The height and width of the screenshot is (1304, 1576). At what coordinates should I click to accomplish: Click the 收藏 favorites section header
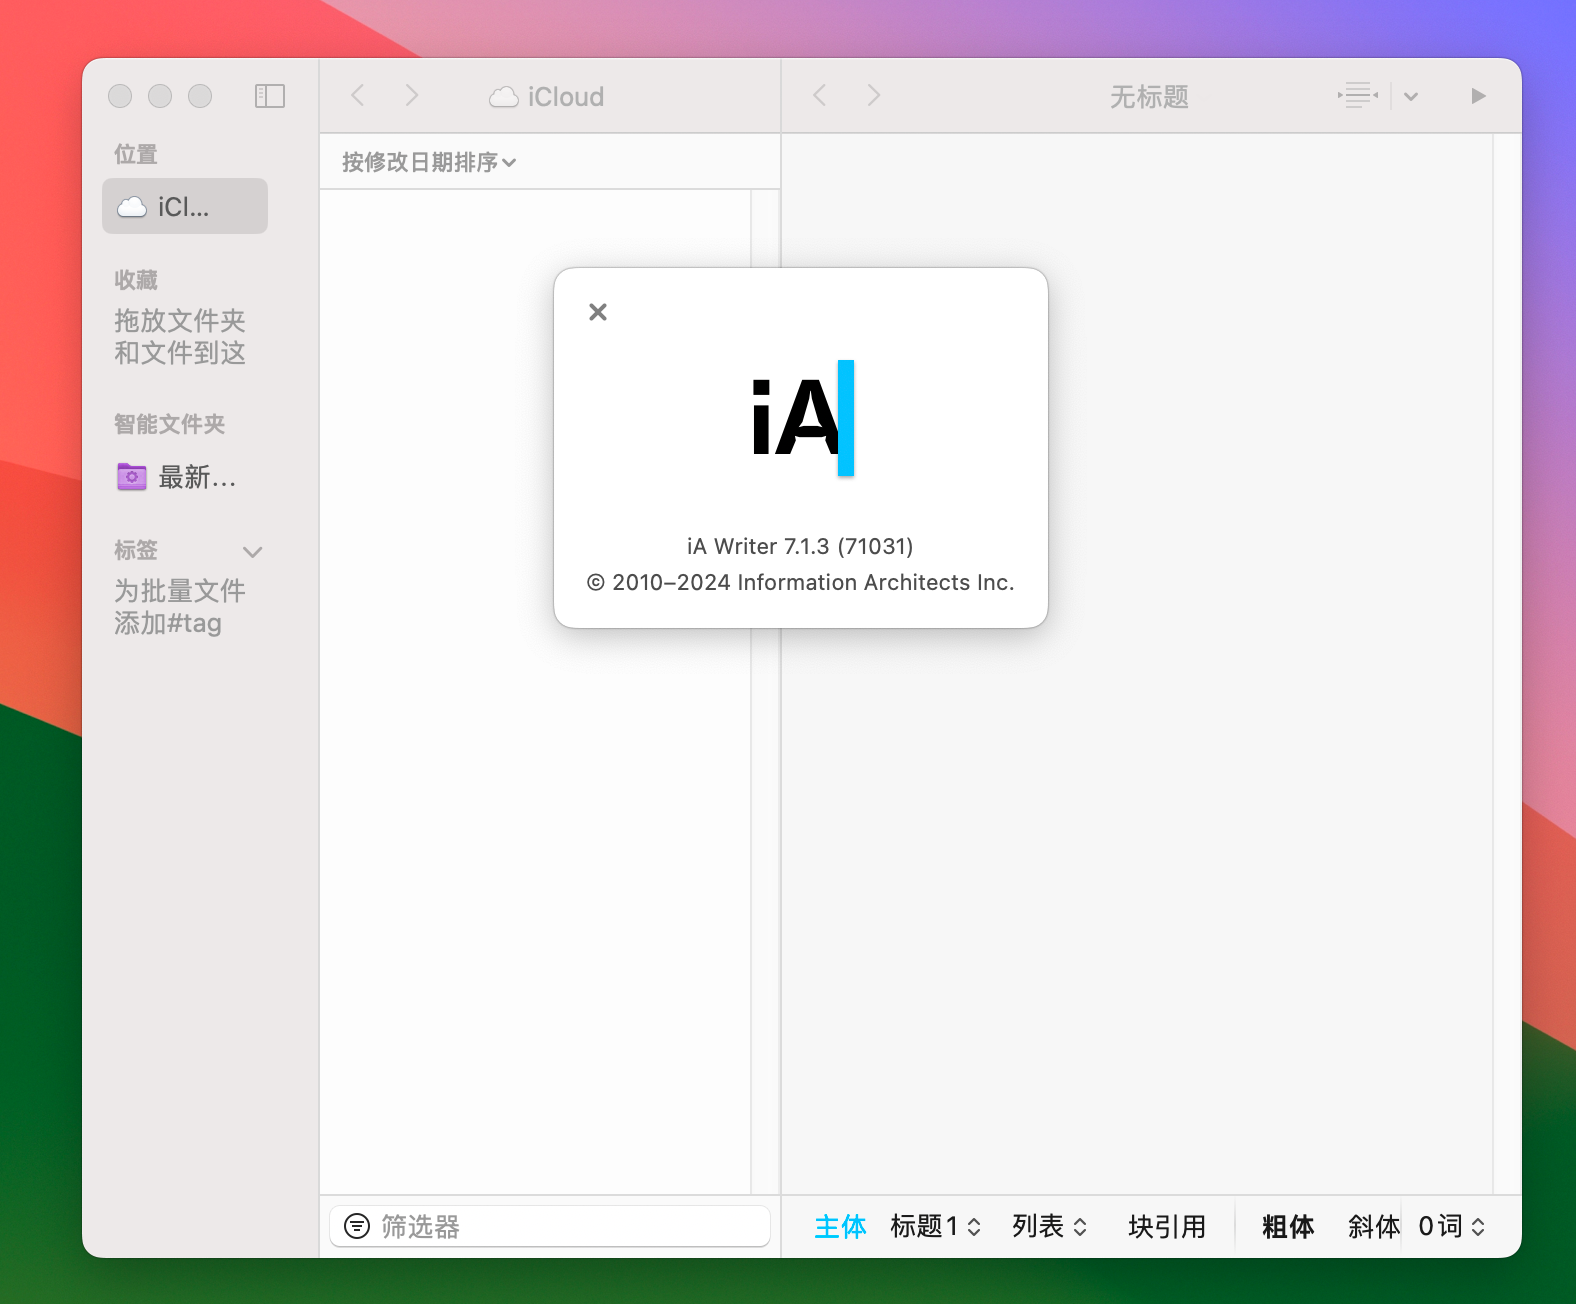click(136, 280)
